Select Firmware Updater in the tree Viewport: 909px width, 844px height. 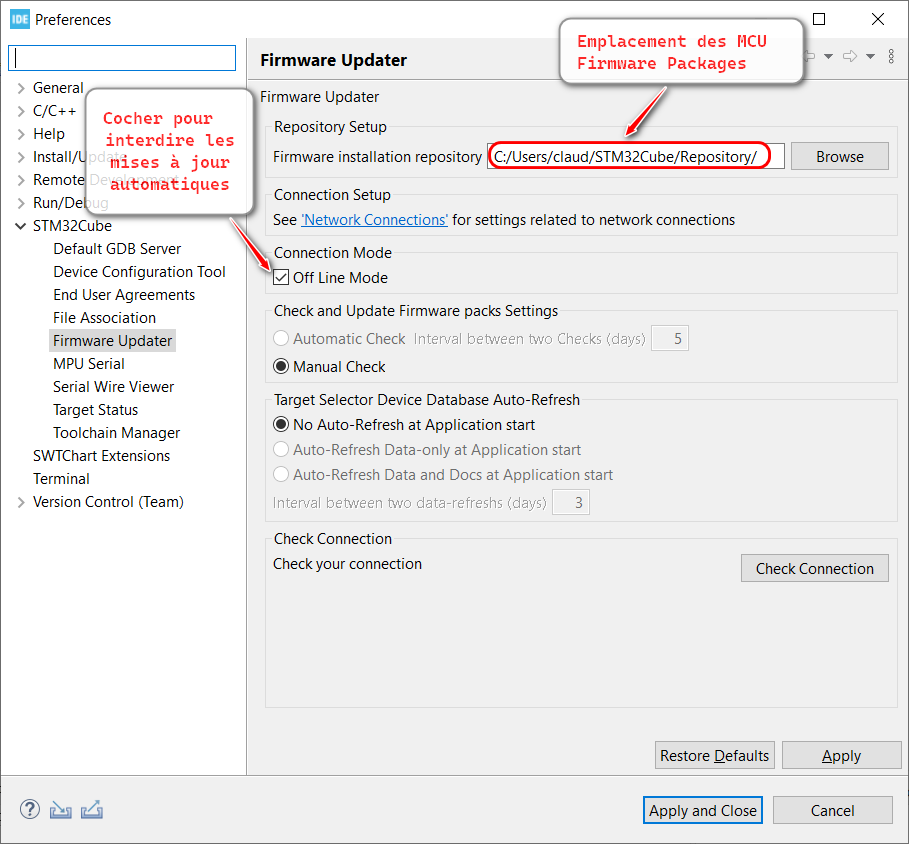[x=112, y=341]
